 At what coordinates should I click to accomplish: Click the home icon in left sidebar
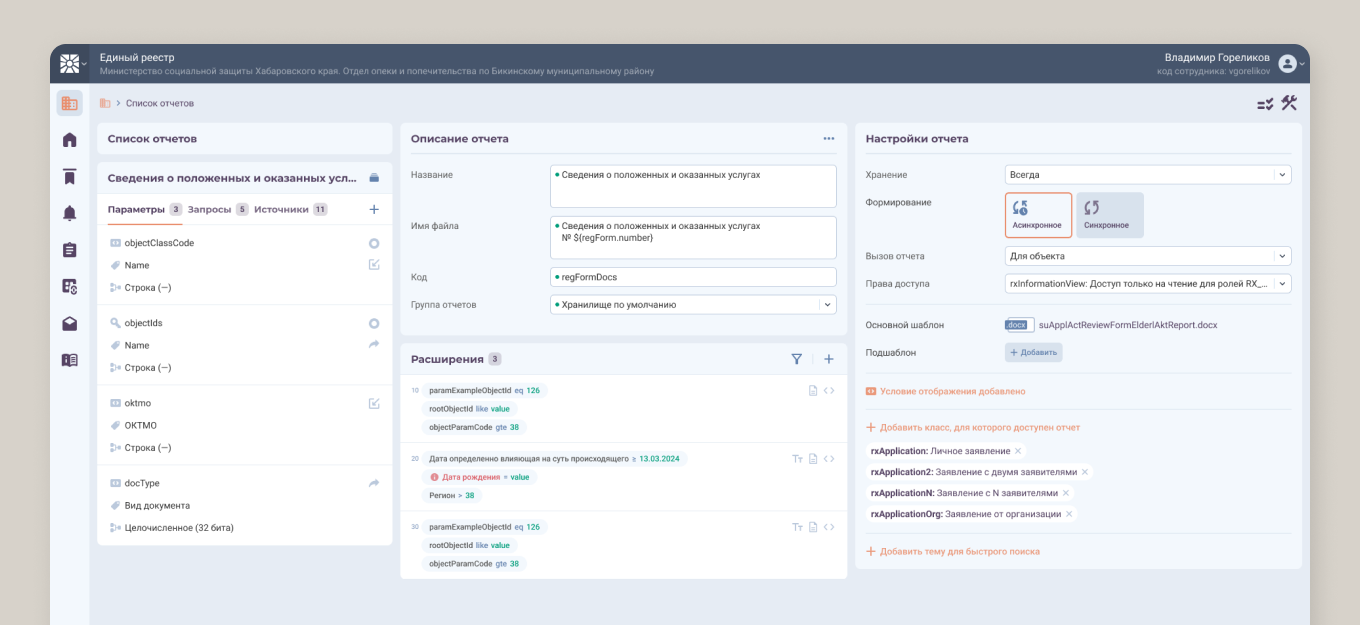point(69,140)
